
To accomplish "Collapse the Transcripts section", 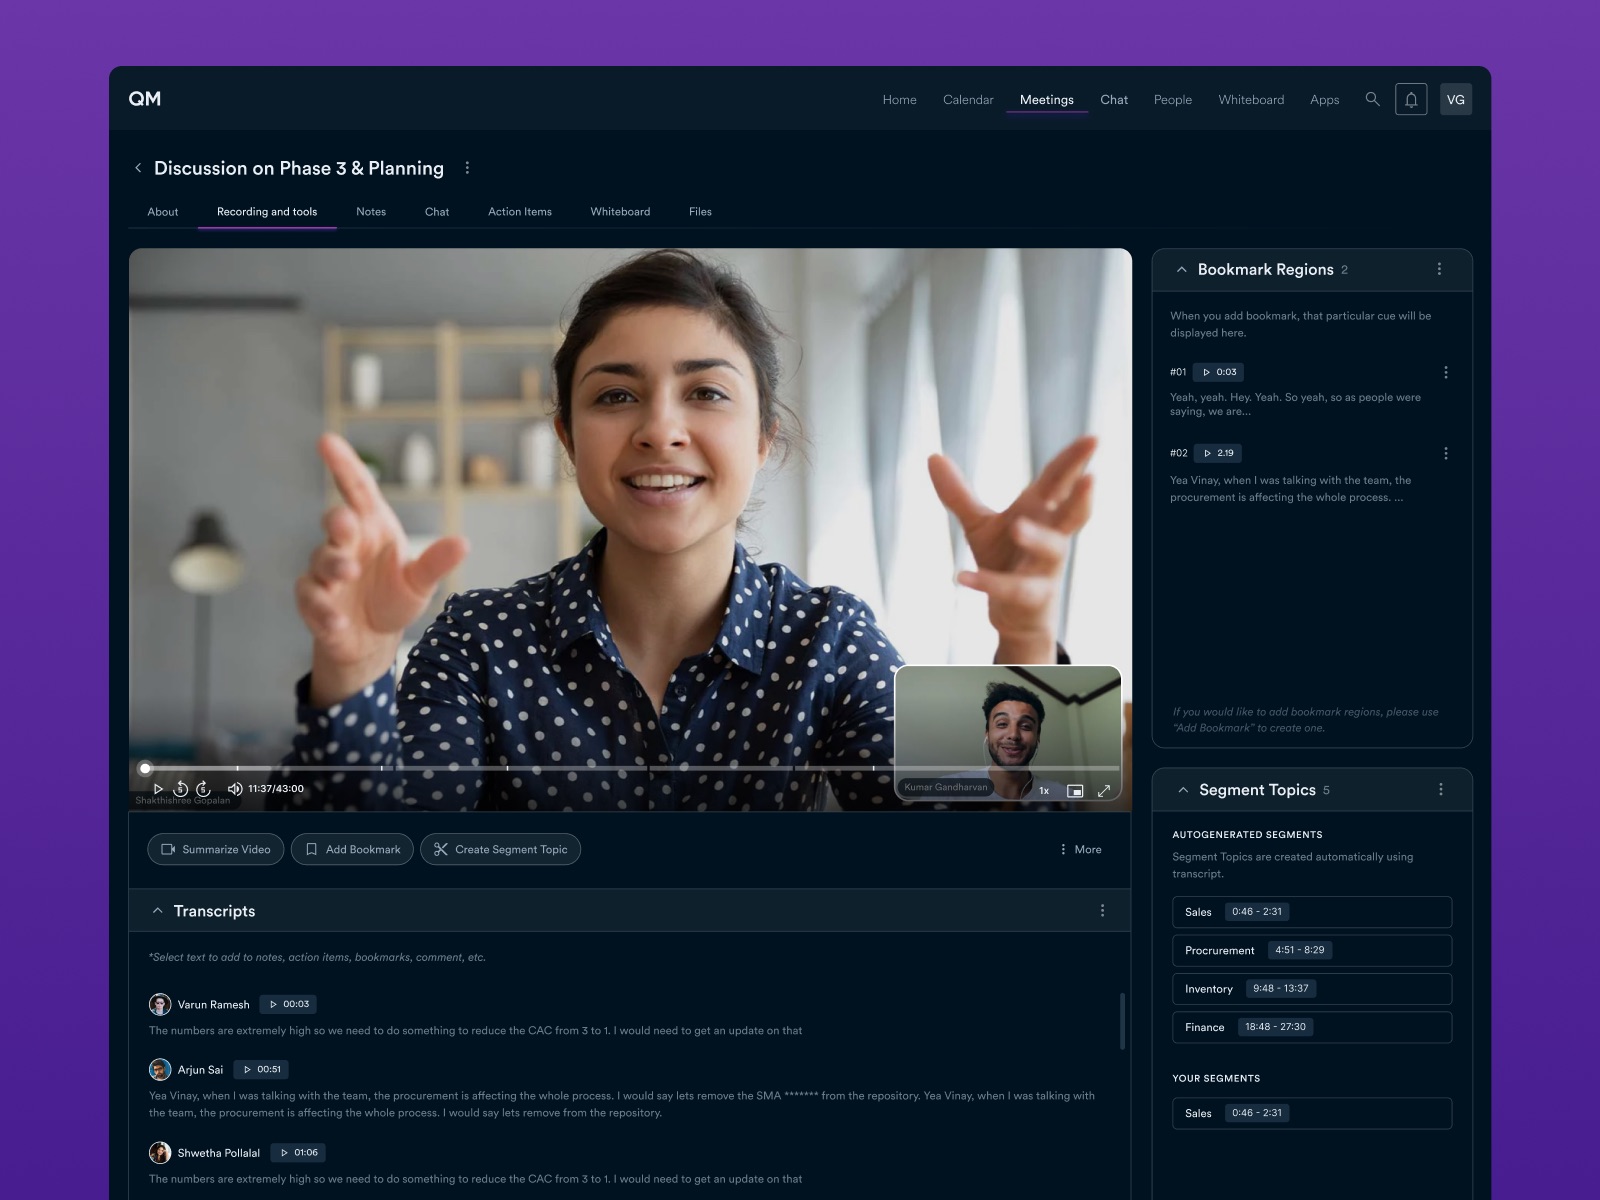I will [x=157, y=911].
